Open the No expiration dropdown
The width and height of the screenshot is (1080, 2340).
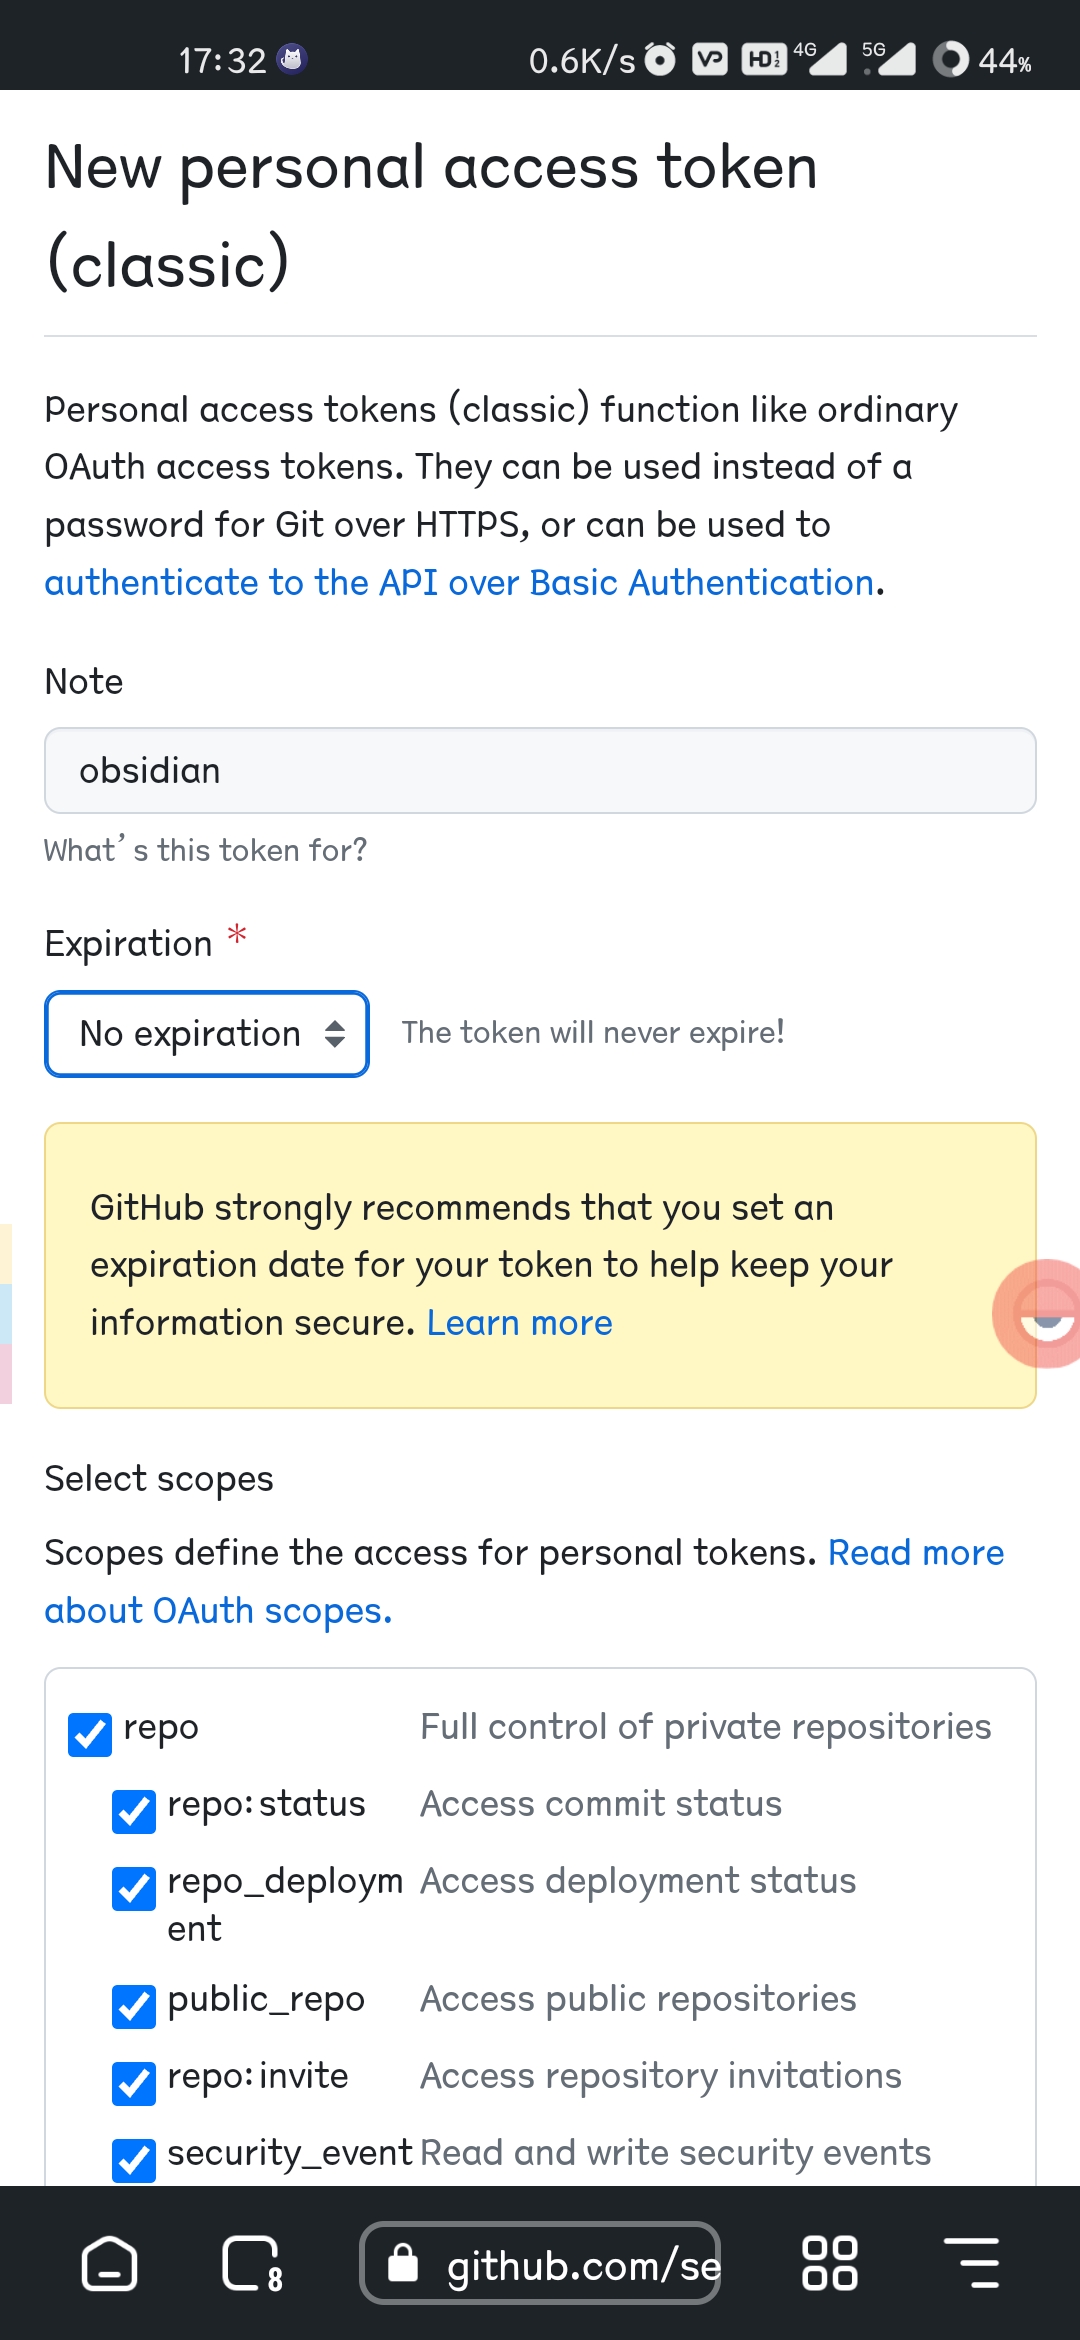tap(207, 1034)
